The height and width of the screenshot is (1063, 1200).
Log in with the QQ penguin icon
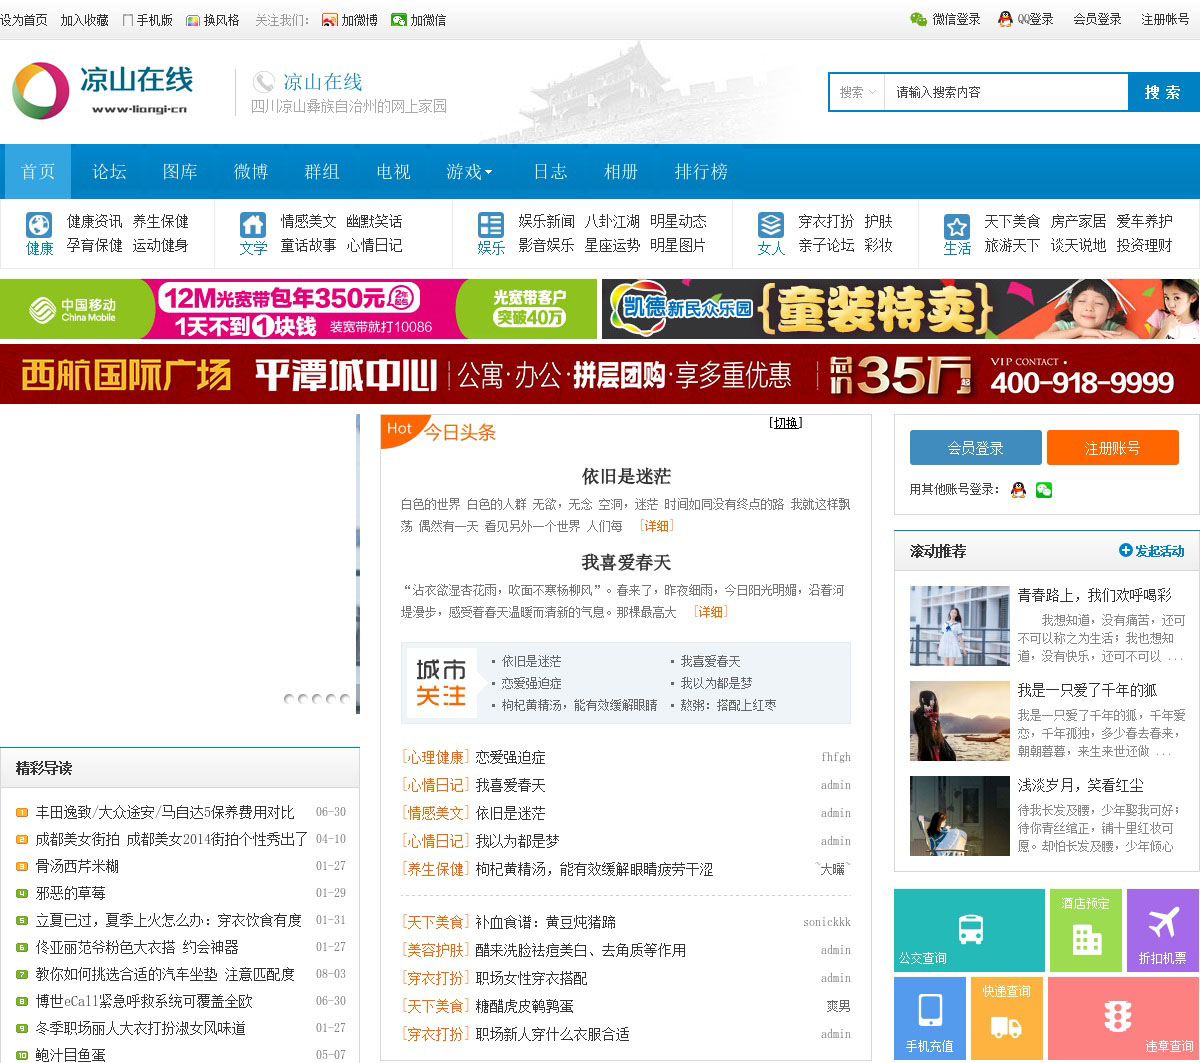(x=1018, y=489)
